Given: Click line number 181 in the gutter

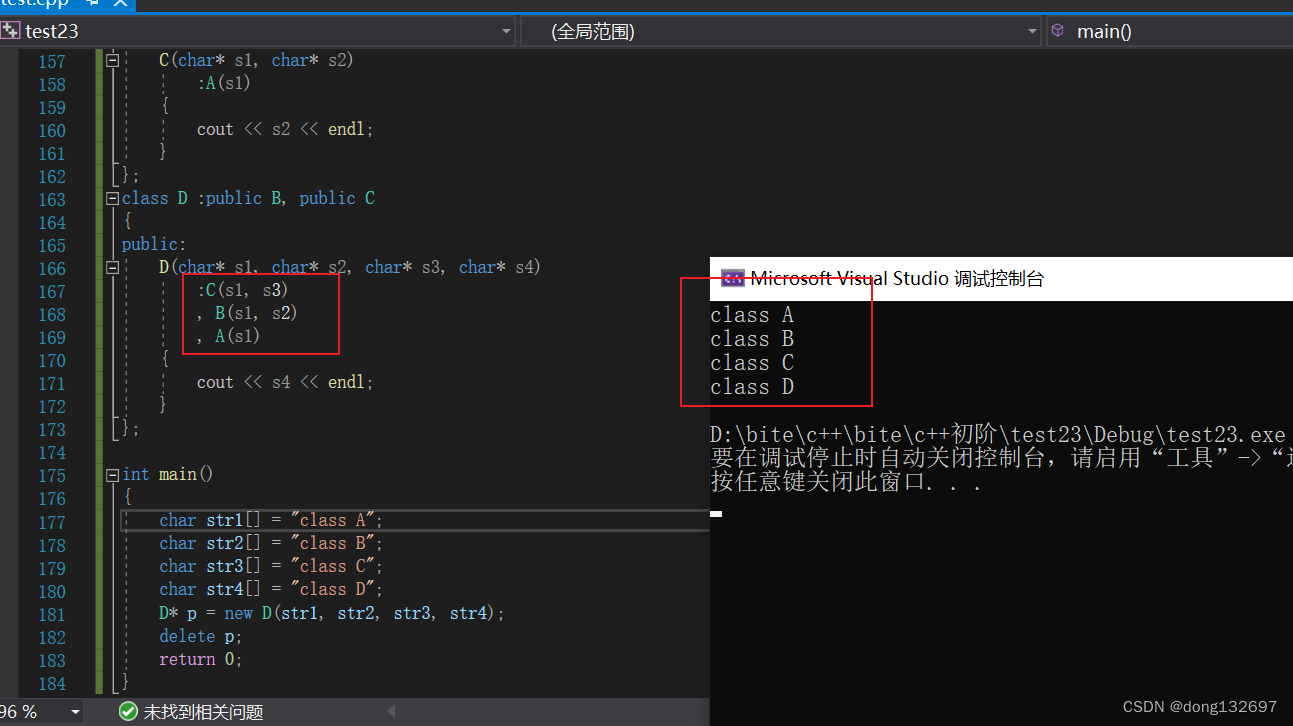Looking at the screenshot, I should click(x=52, y=614).
